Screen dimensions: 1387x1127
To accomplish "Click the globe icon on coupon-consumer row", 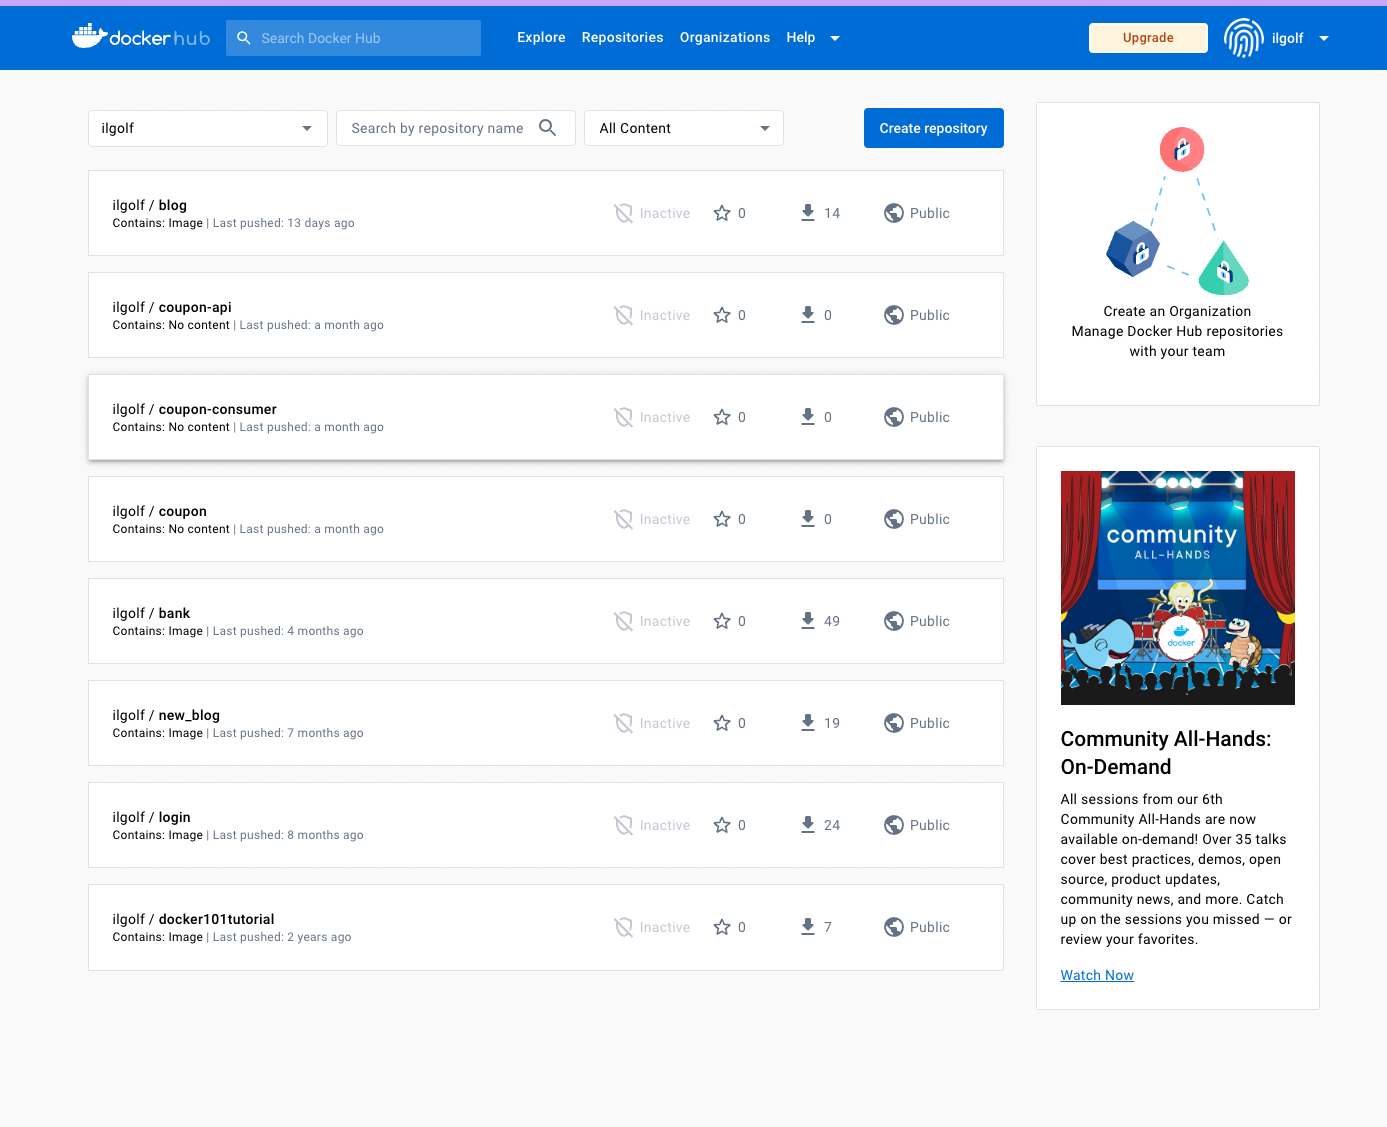I will [894, 417].
